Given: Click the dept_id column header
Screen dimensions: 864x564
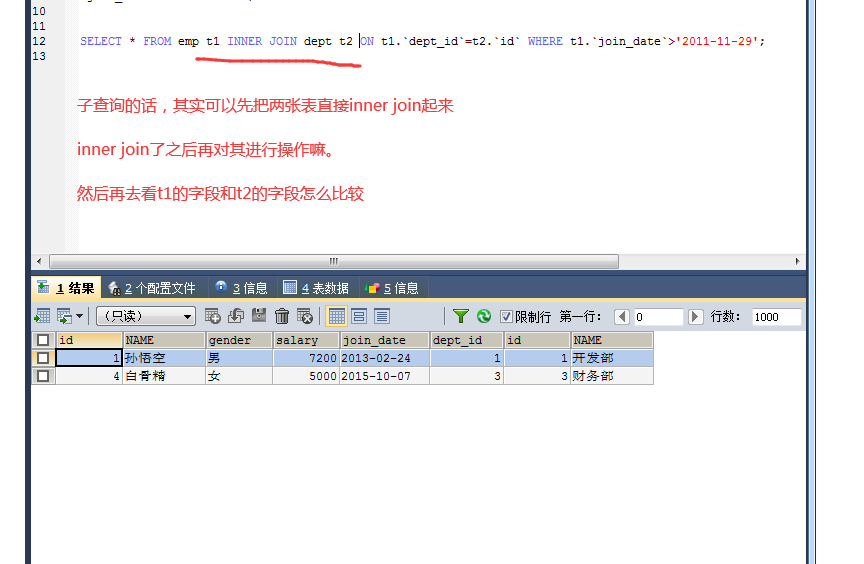Looking at the screenshot, I should 466,340.
